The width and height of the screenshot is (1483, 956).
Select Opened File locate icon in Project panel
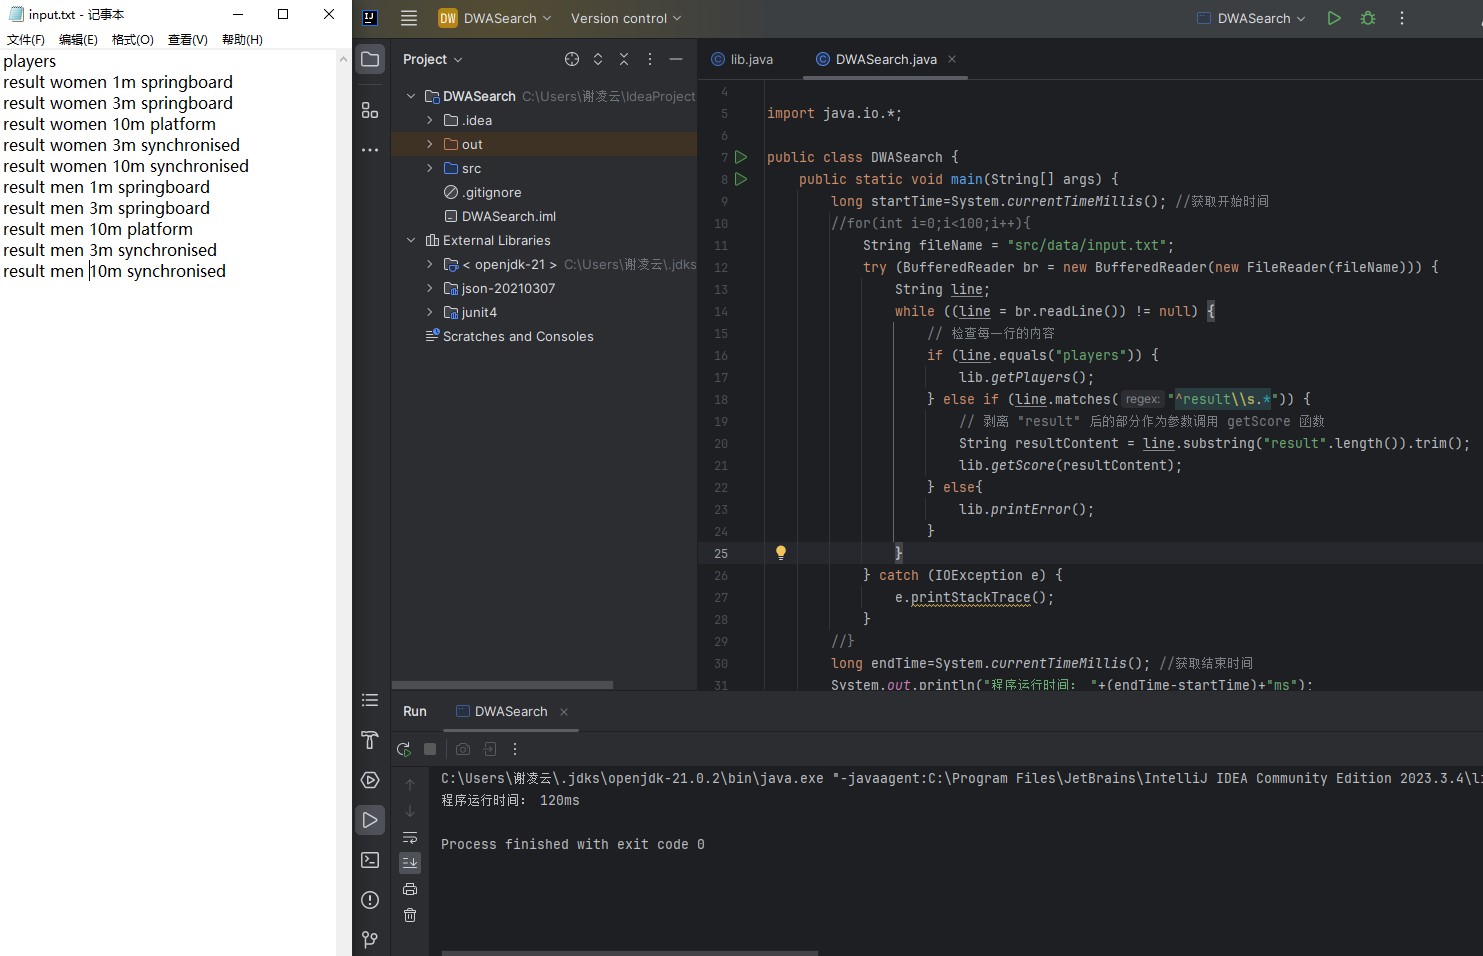point(572,59)
